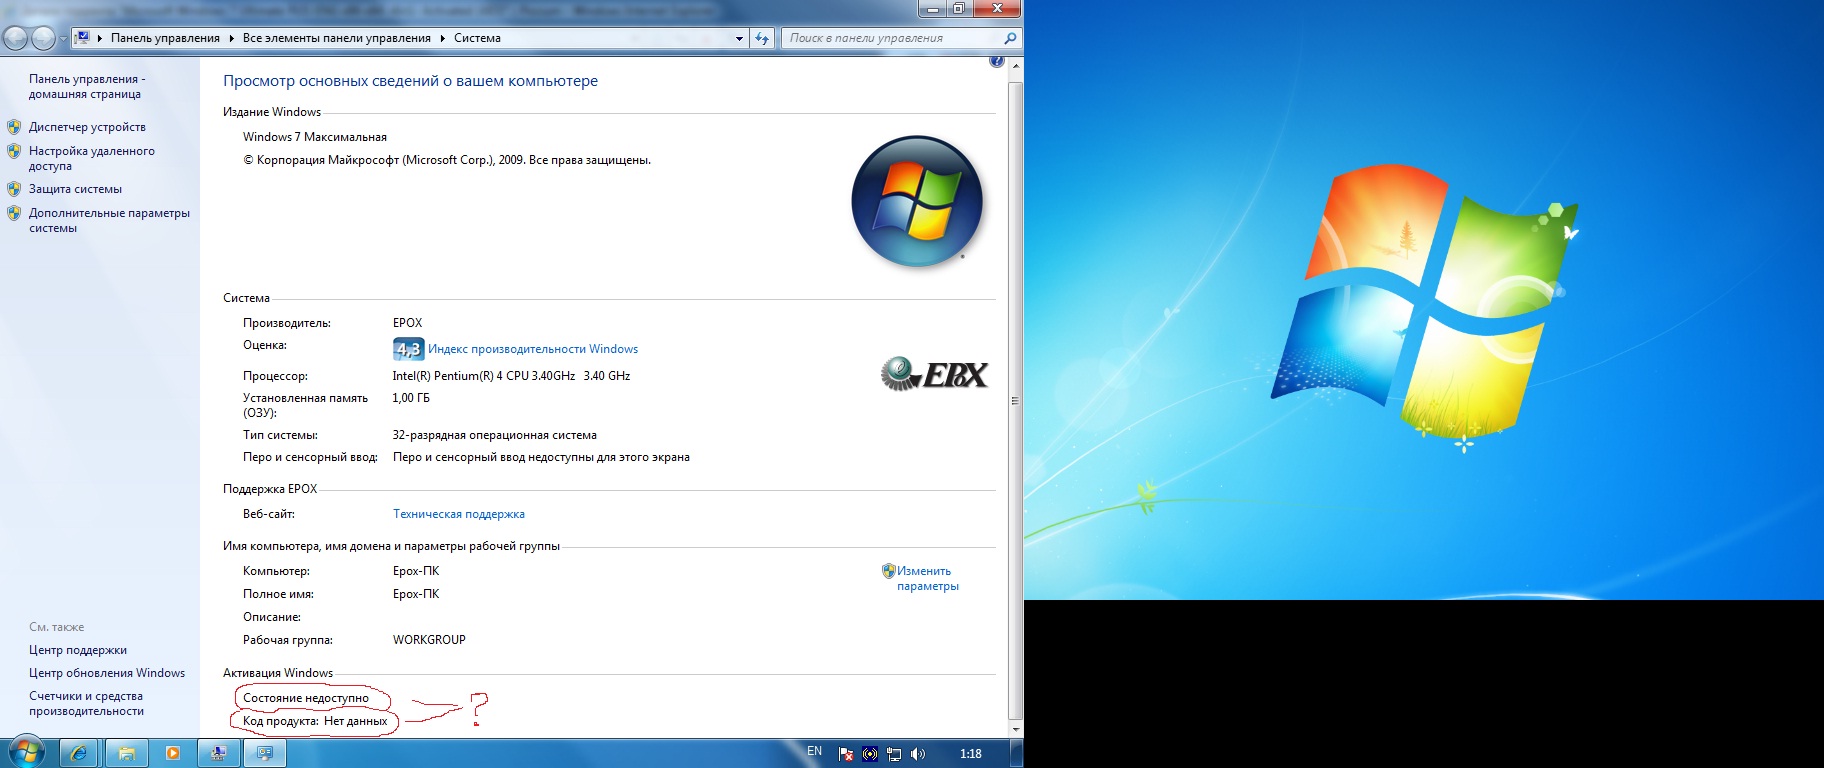
Task: Click the control panel icon in address bar
Action: [83, 38]
